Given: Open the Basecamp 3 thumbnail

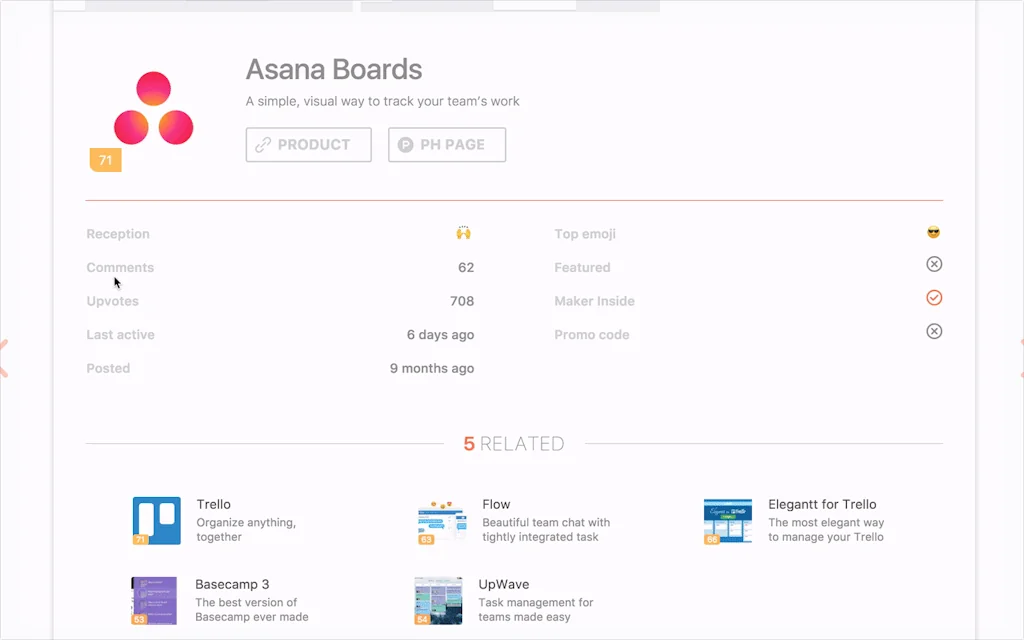Looking at the screenshot, I should tap(154, 600).
